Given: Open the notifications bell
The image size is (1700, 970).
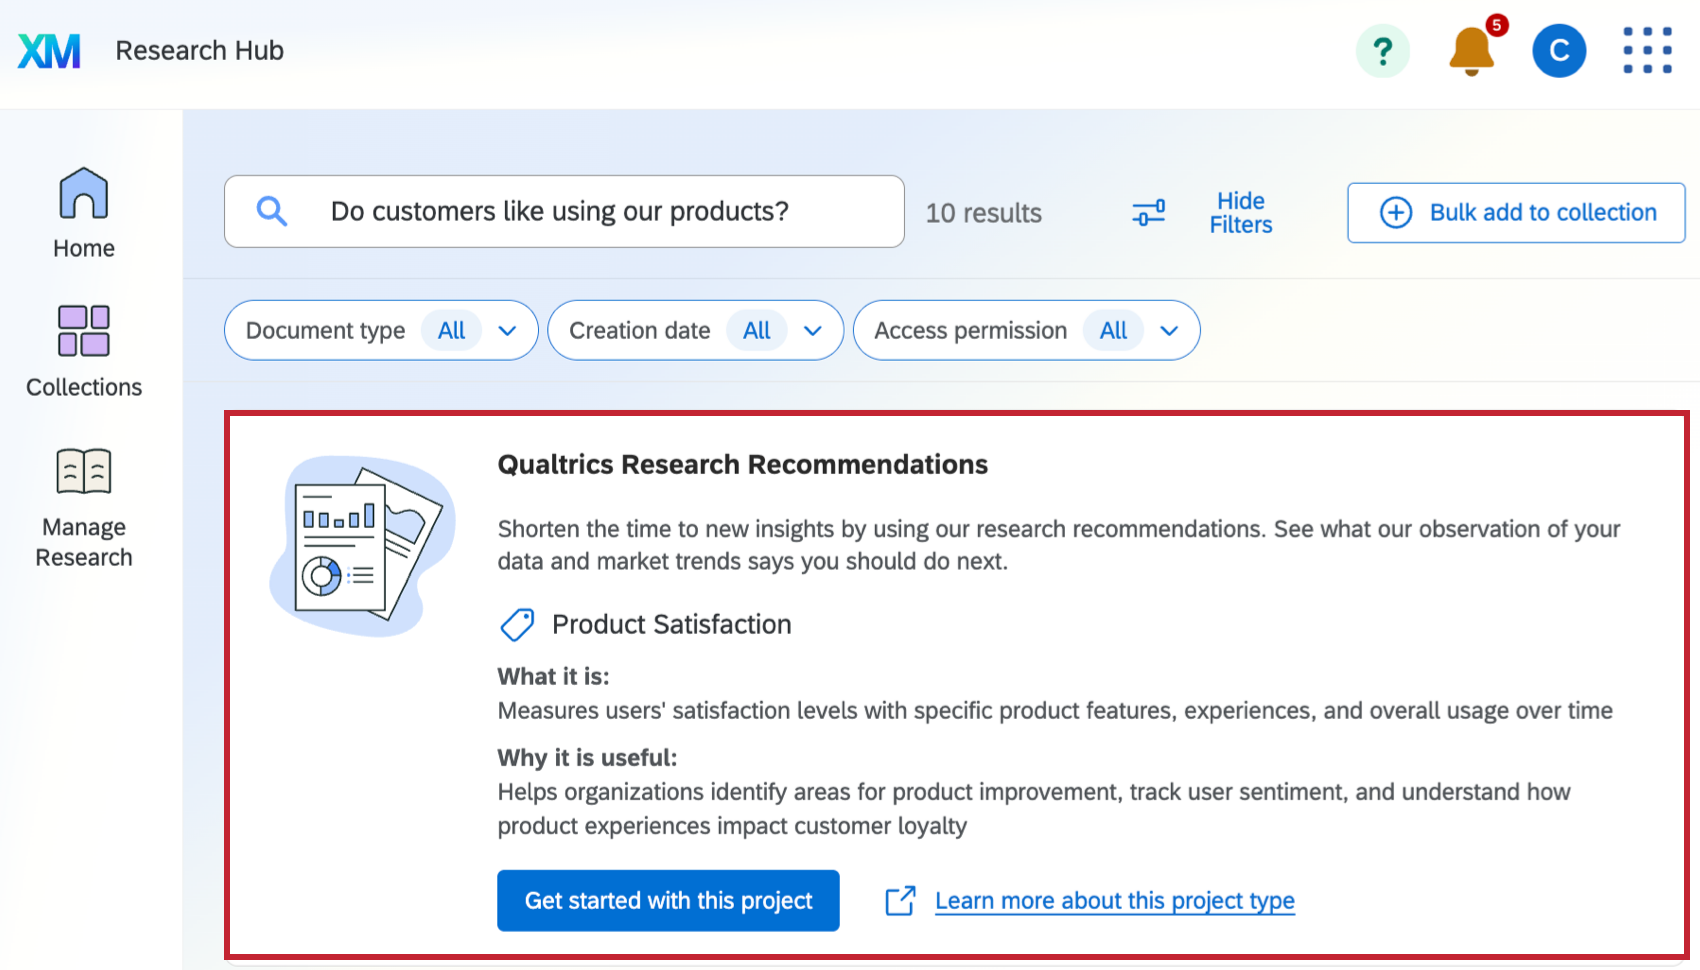Looking at the screenshot, I should [1469, 51].
